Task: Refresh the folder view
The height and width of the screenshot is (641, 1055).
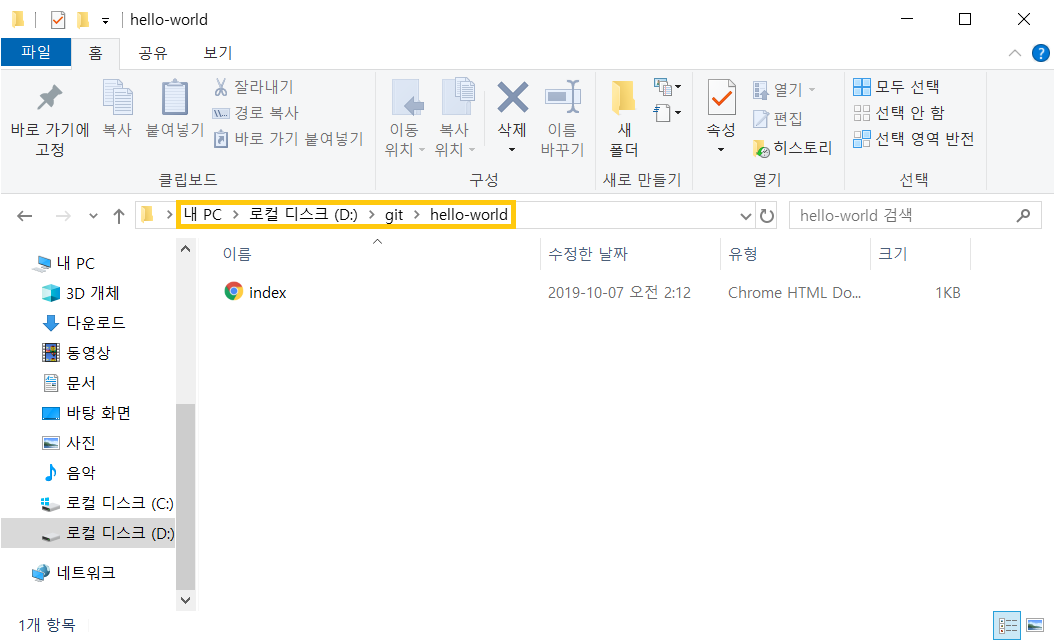Action: click(767, 216)
